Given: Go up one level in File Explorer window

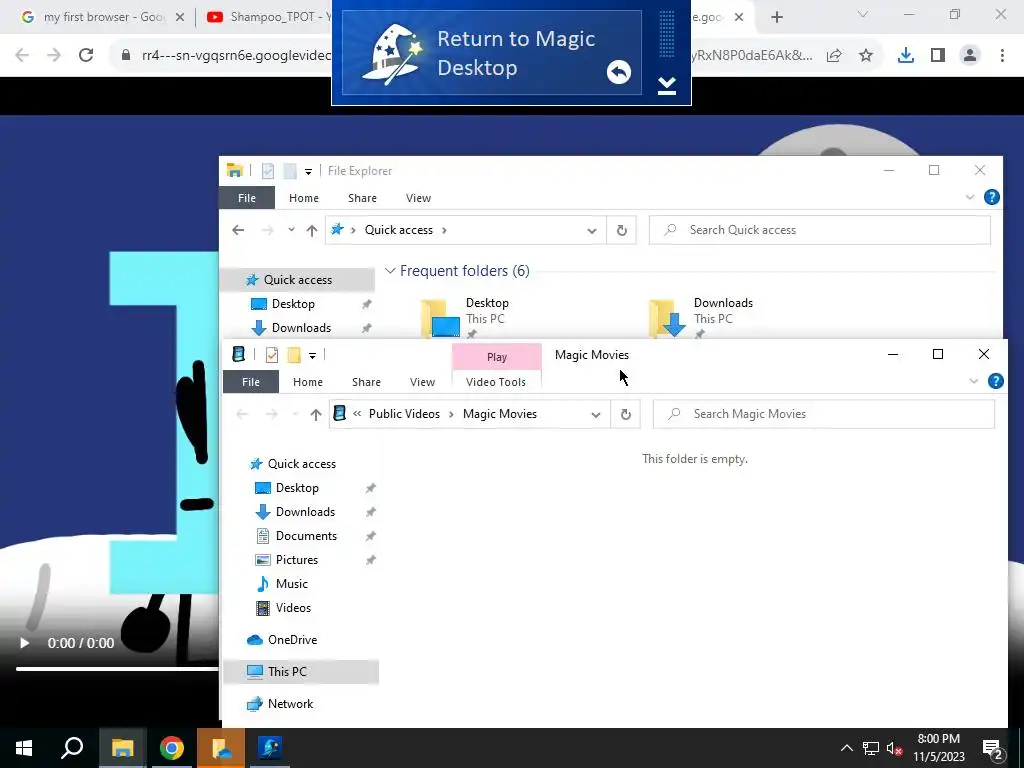Looking at the screenshot, I should pos(312,230).
